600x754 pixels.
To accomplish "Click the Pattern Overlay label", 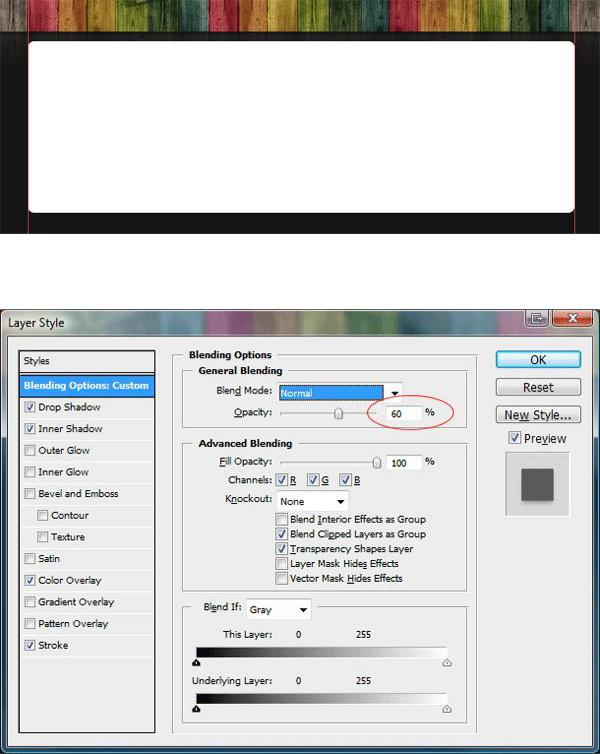I will point(73,623).
